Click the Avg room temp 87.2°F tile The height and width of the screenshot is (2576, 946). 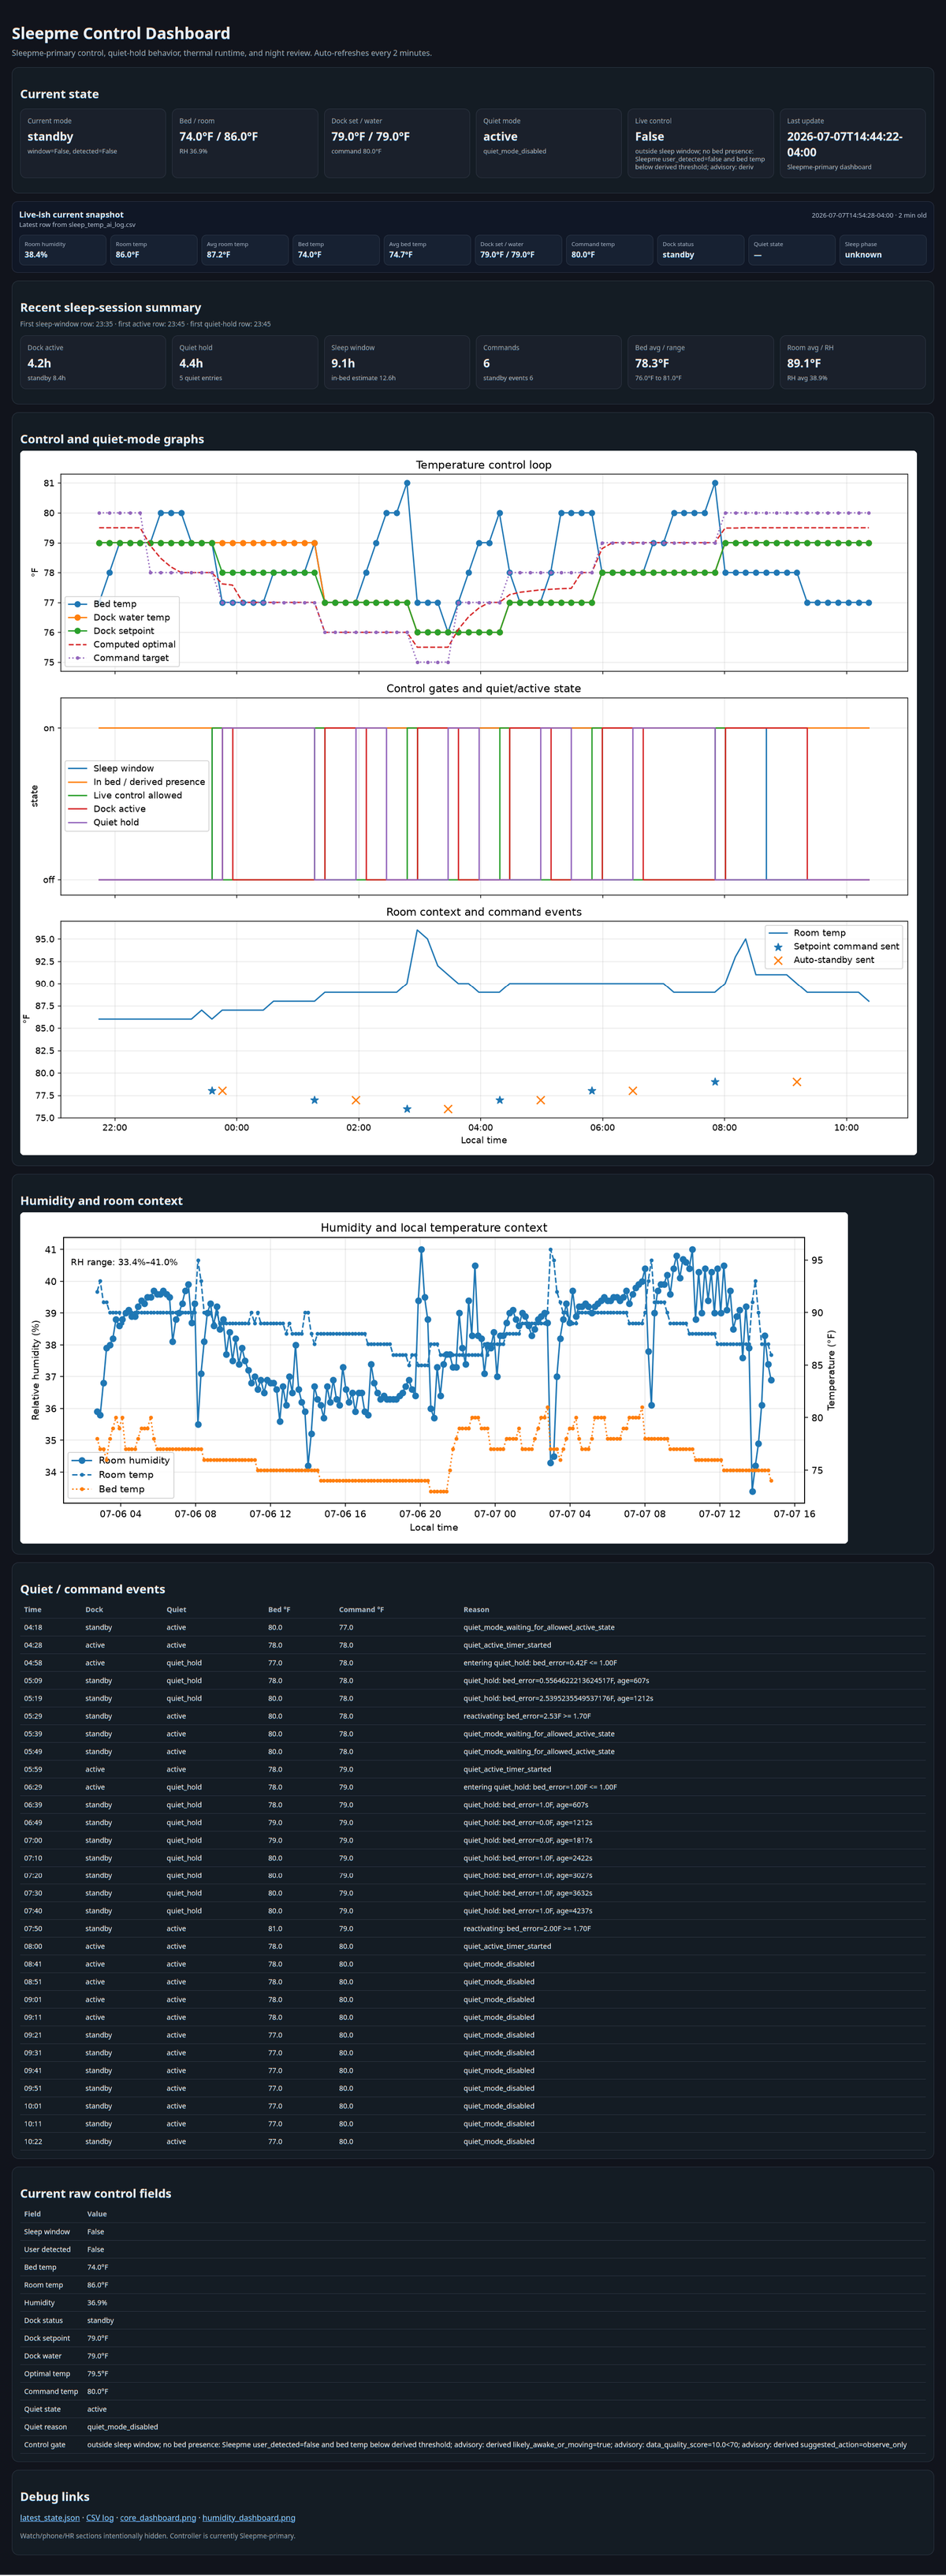tap(245, 250)
